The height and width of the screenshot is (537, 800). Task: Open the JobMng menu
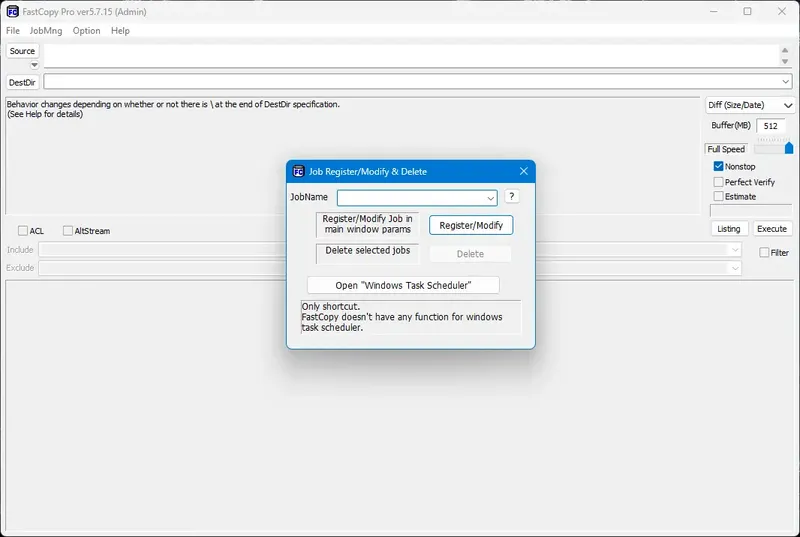46,31
